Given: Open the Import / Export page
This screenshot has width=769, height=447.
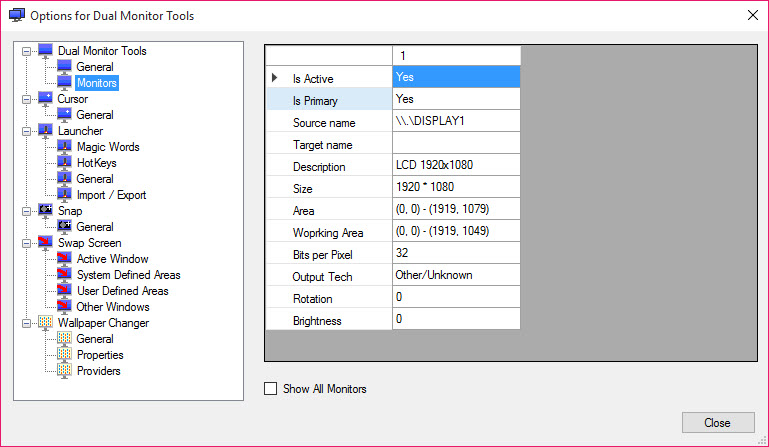Looking at the screenshot, I should [x=111, y=195].
